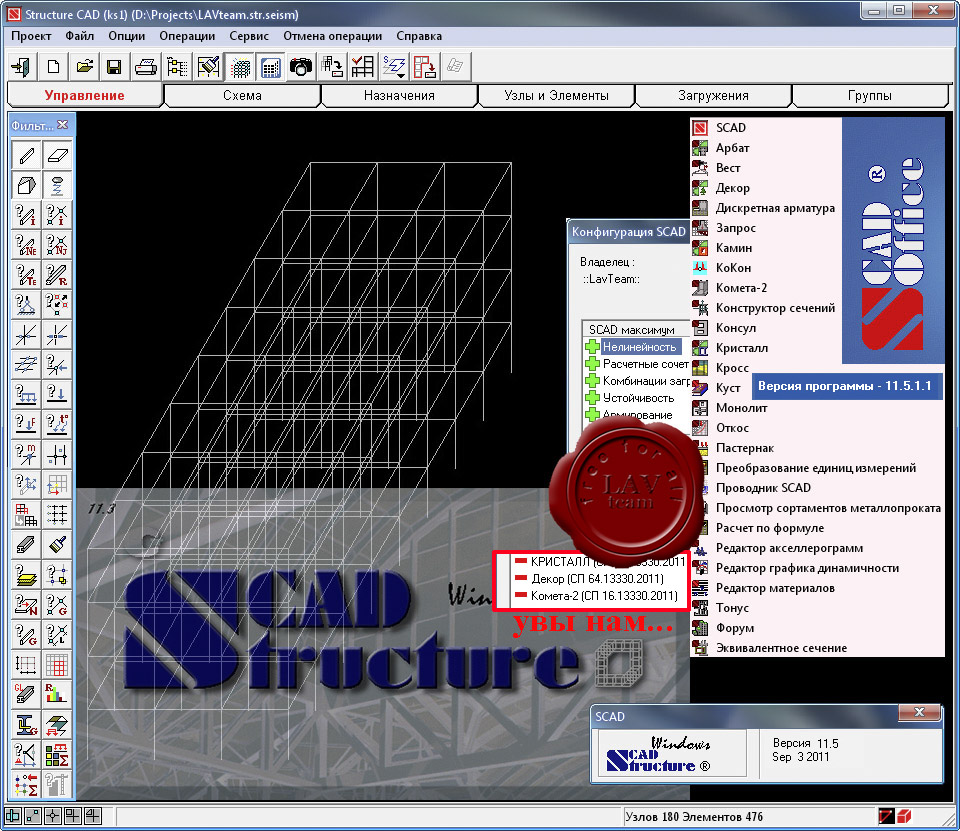Viewport: 960px width, 831px height.
Task: Click the paintbrush icon in filter panel
Action: (57, 544)
